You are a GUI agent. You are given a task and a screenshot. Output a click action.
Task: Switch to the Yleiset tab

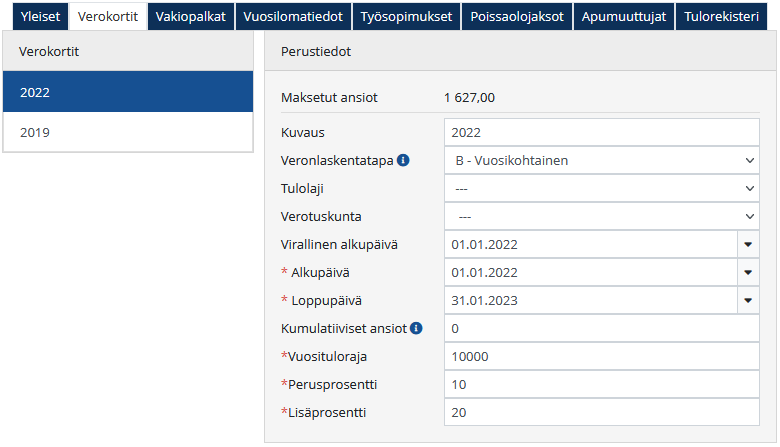coord(35,16)
